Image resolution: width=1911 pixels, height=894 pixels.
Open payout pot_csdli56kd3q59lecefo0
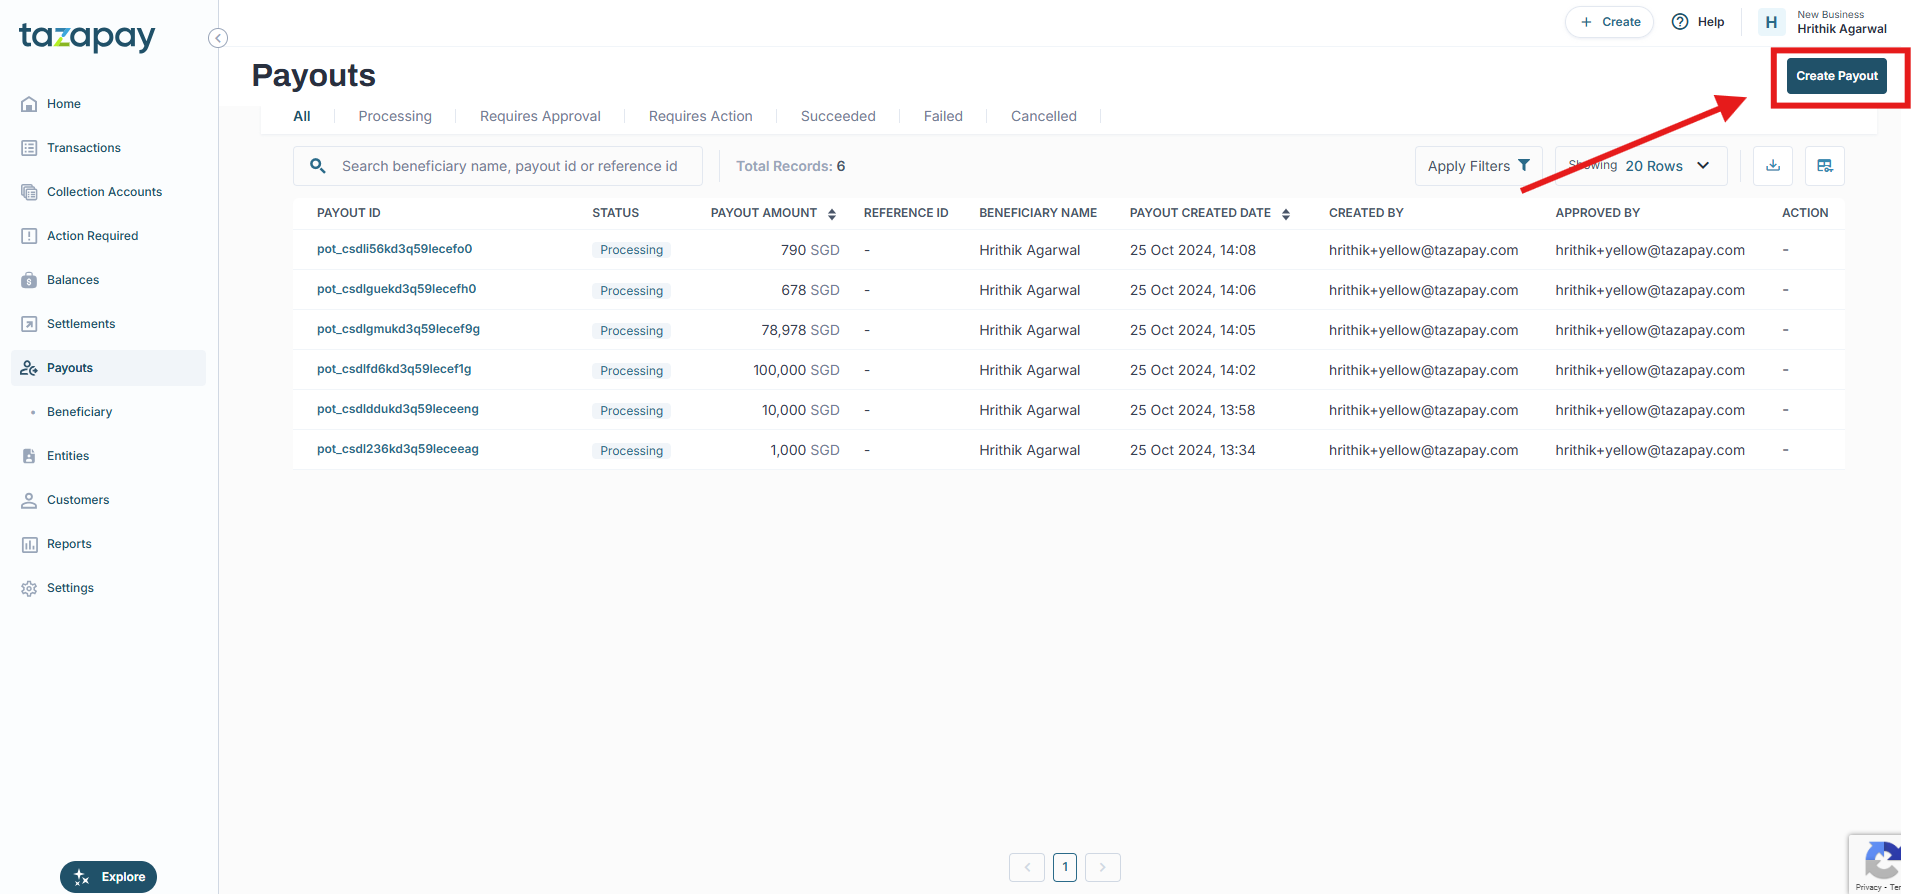(x=394, y=249)
